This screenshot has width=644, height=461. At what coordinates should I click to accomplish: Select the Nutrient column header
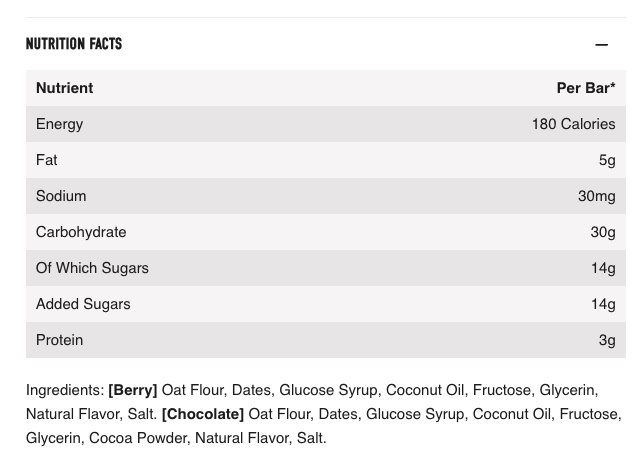click(64, 88)
